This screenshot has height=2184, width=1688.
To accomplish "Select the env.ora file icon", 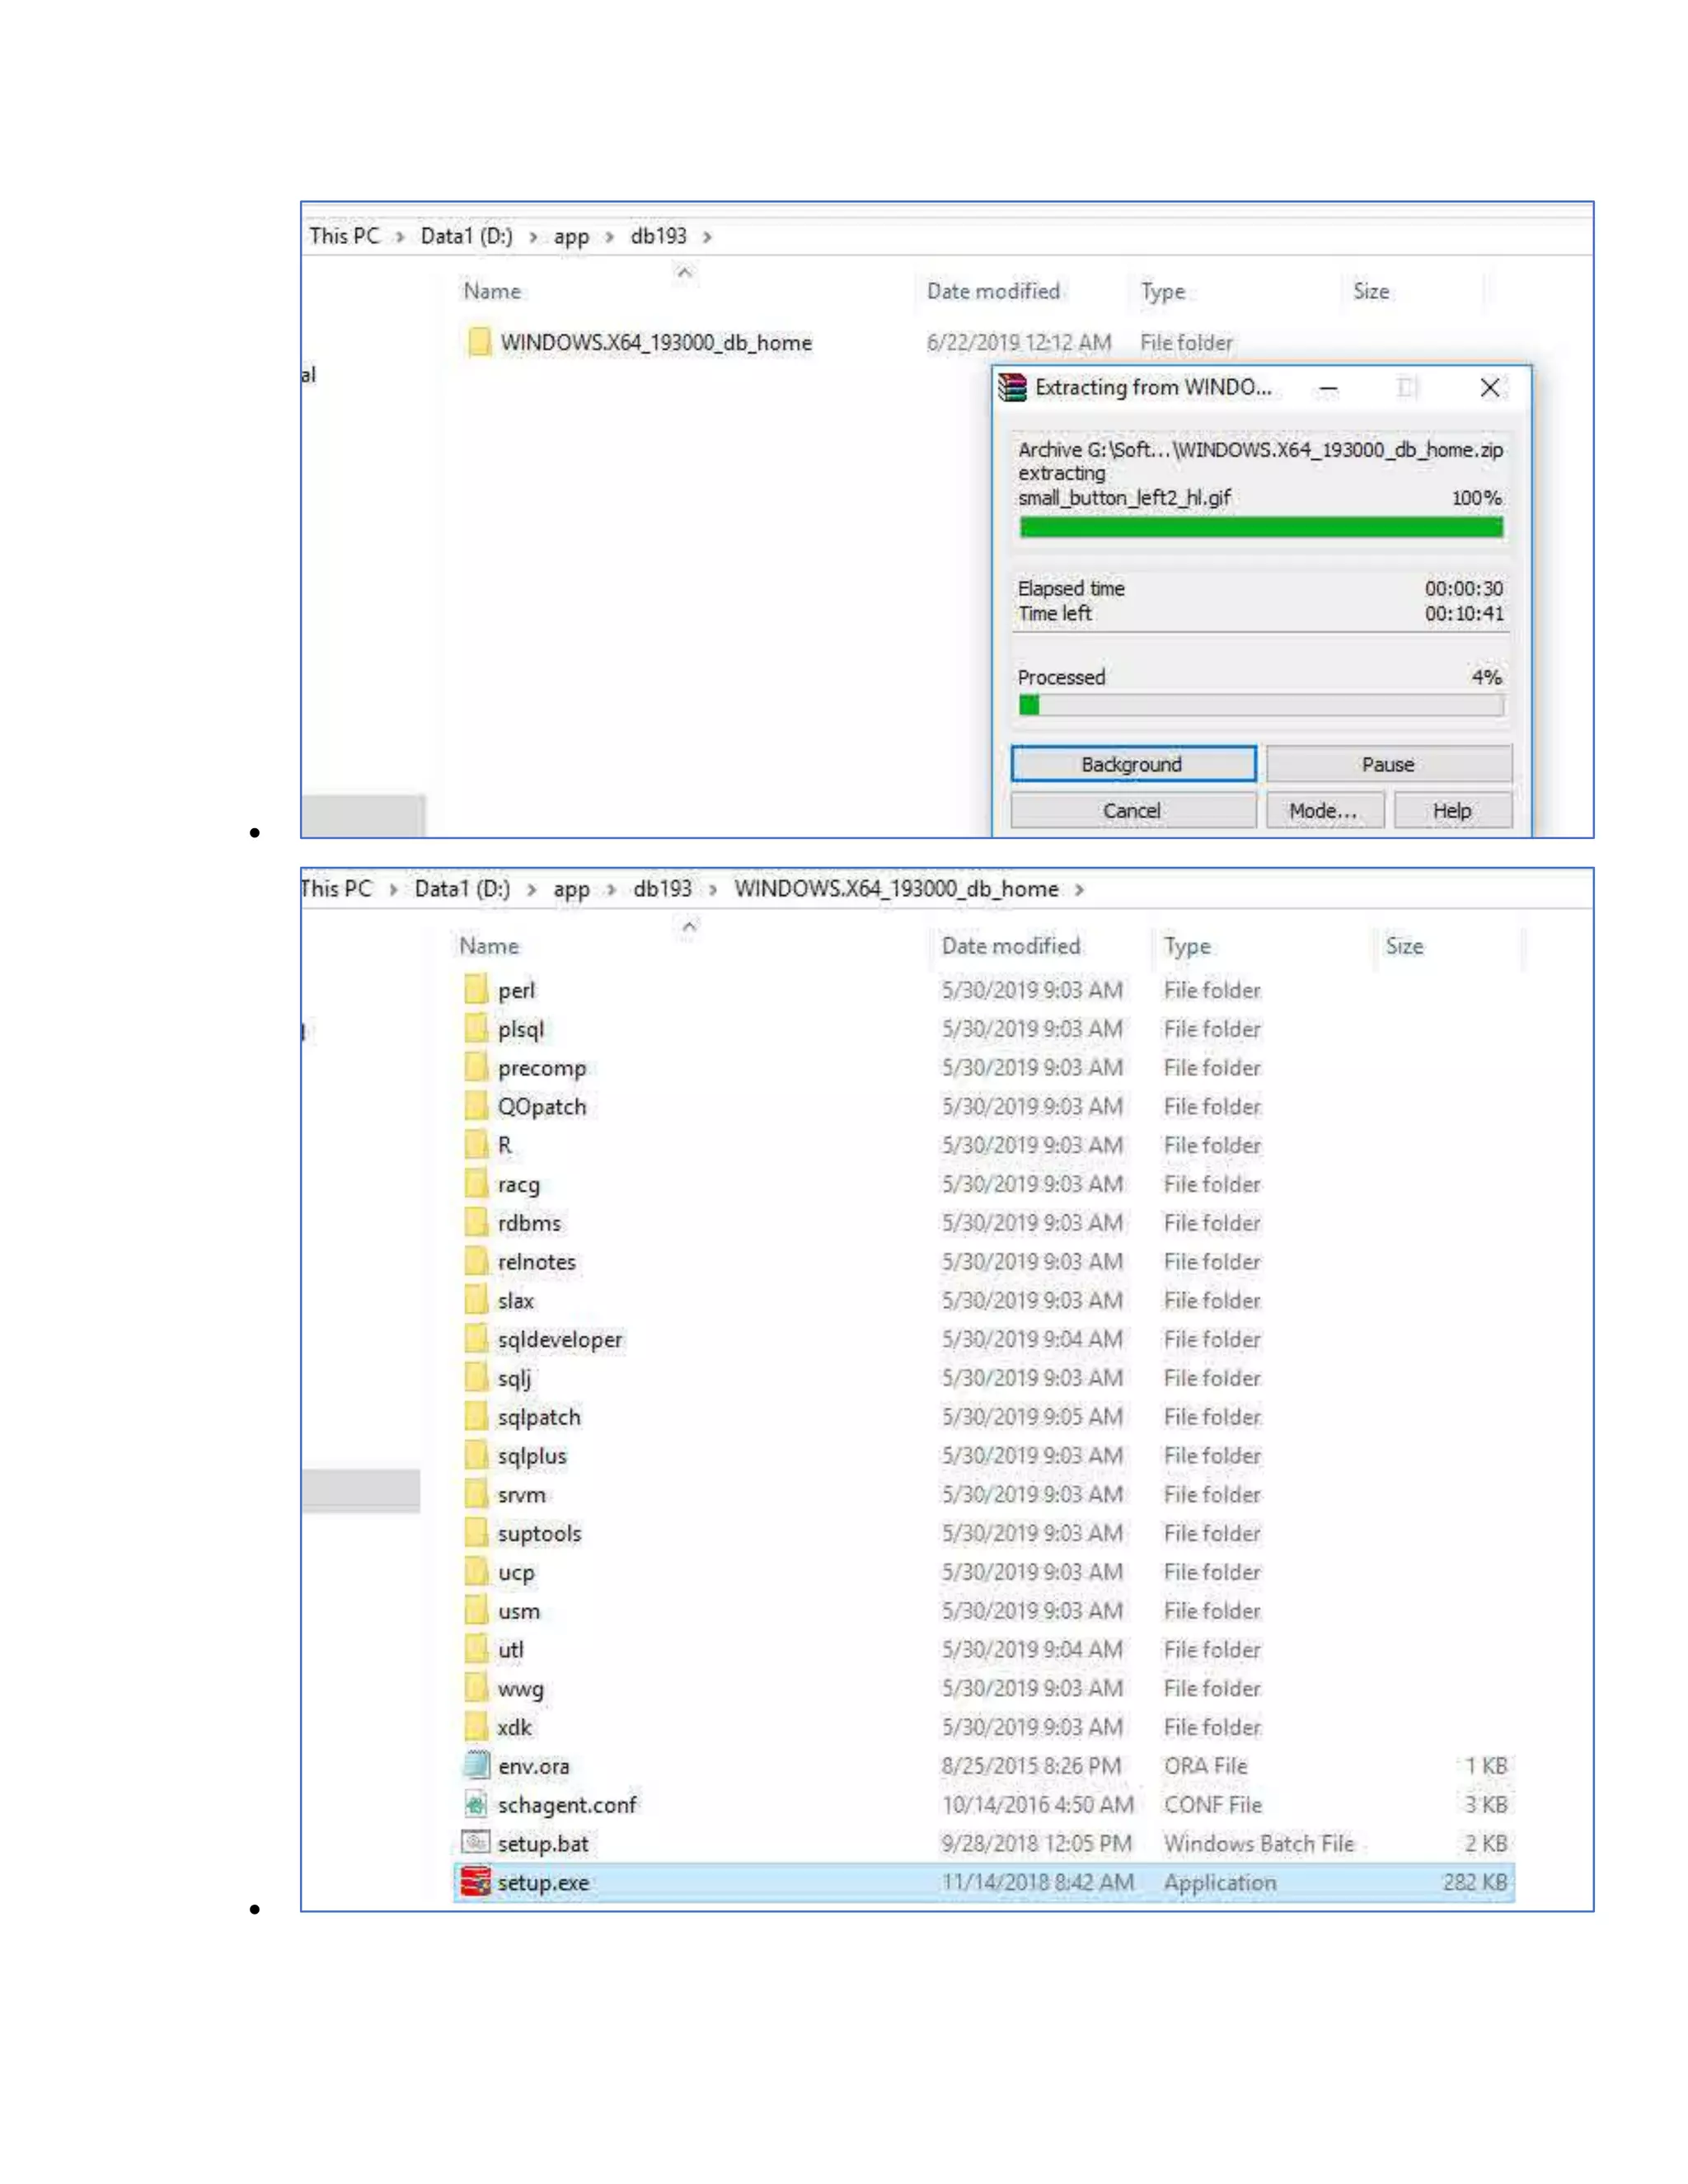I will pos(476,1765).
